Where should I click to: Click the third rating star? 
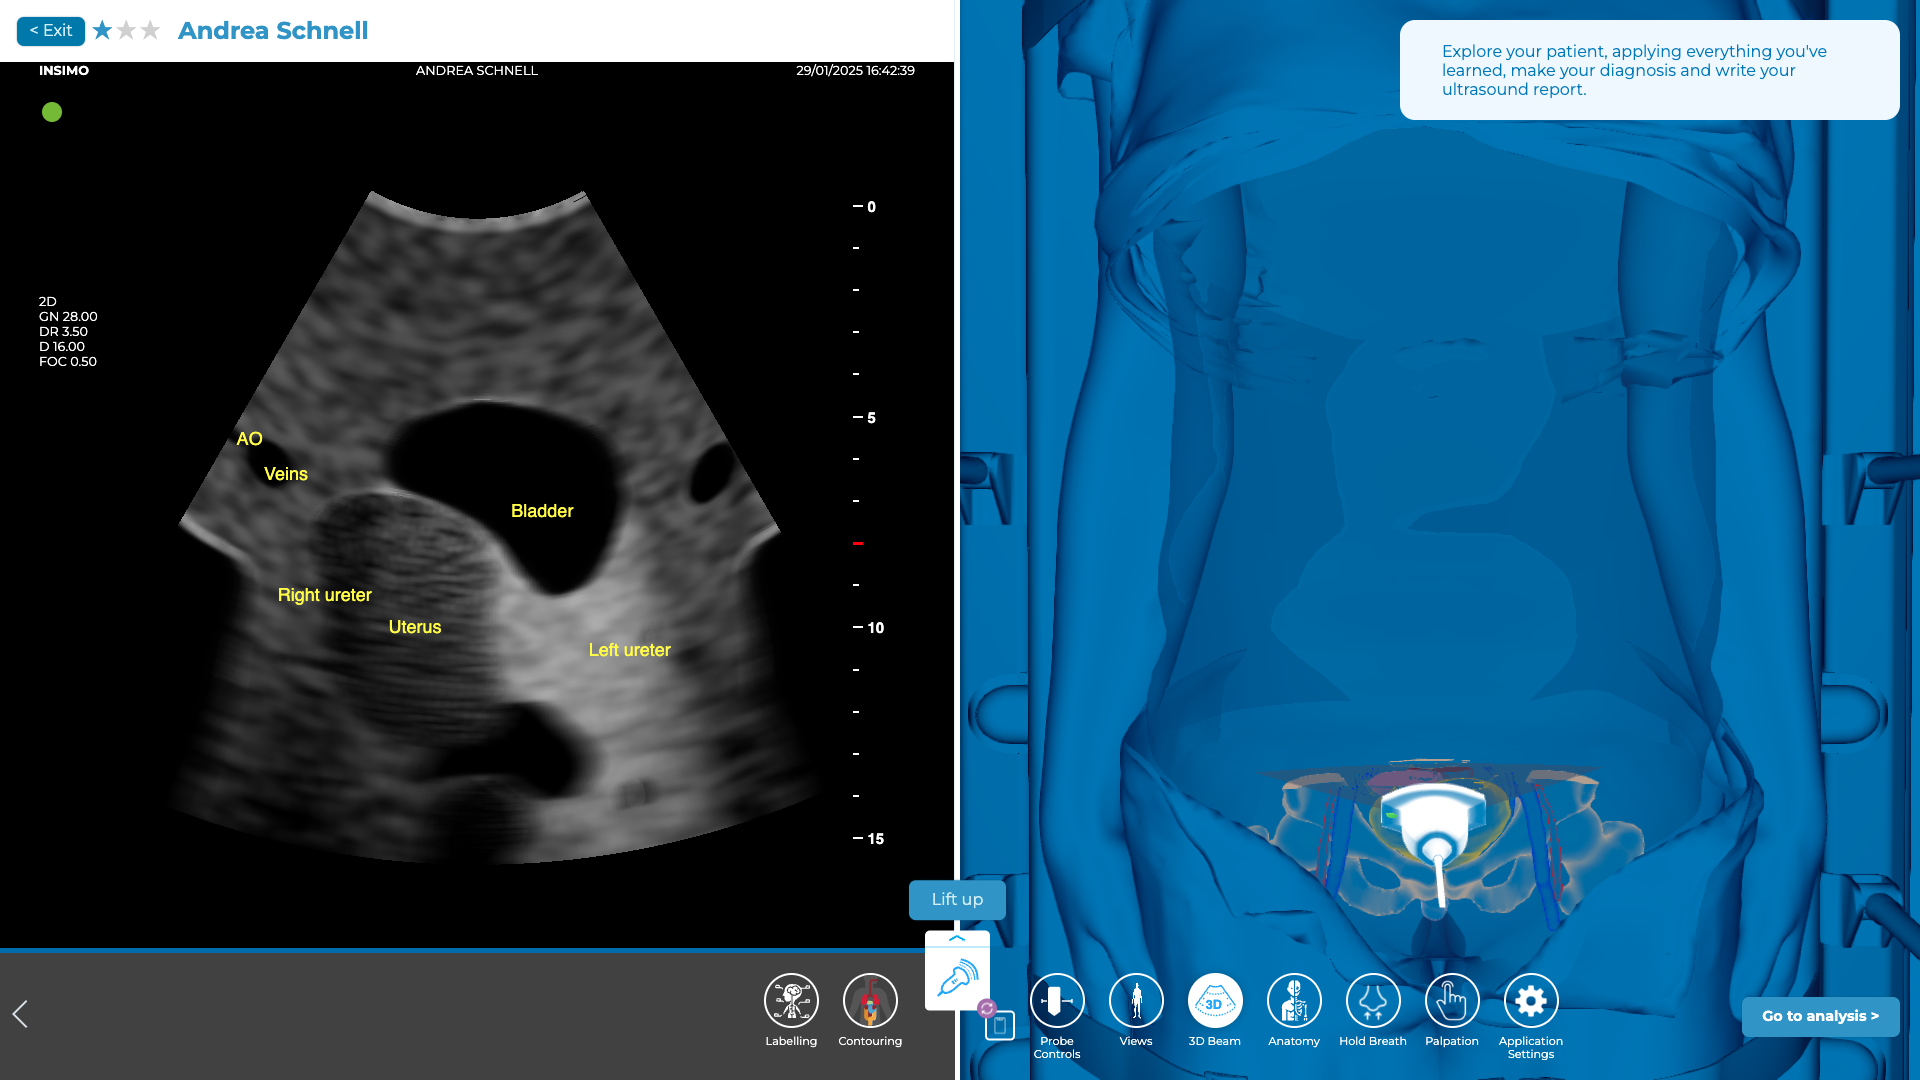pos(150,30)
